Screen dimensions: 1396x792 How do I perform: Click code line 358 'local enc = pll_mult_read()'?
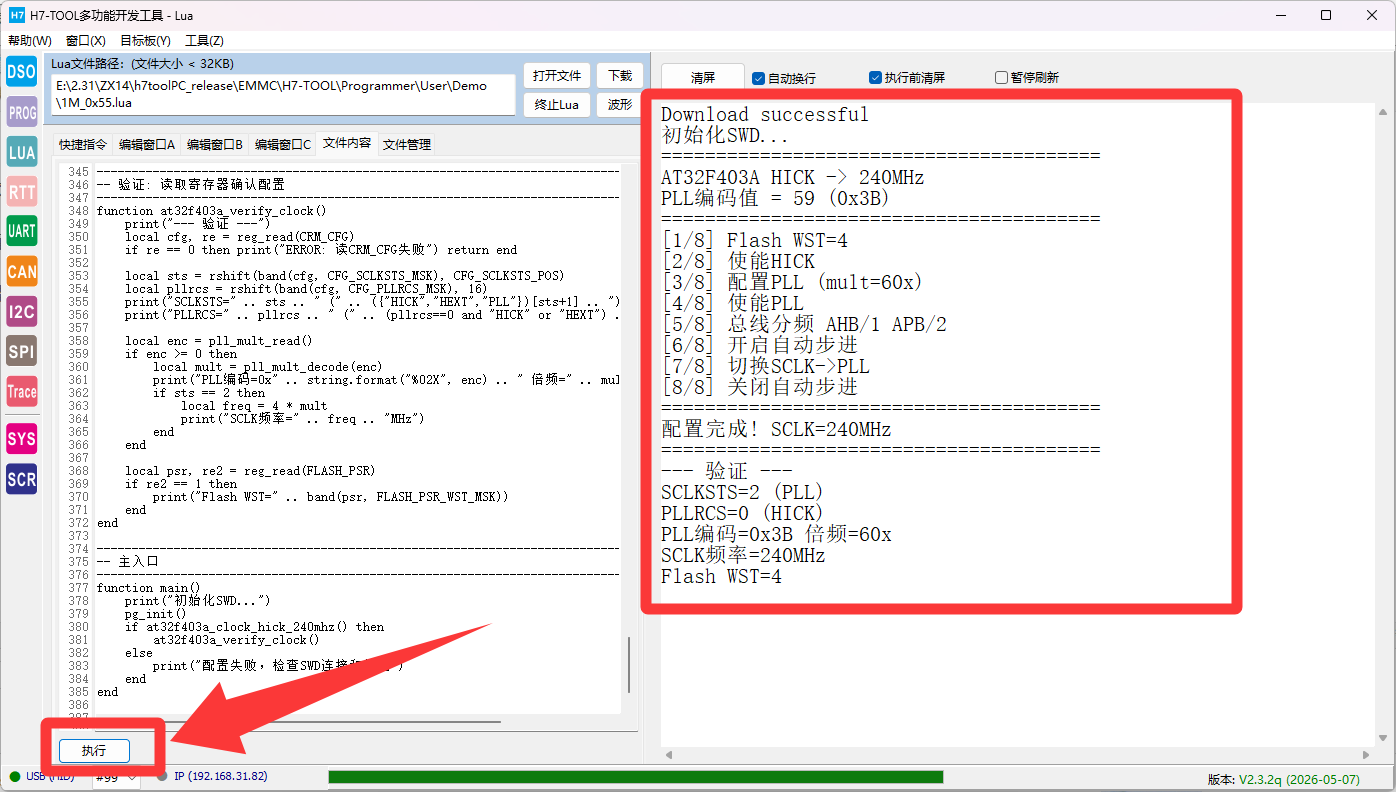click(218, 341)
